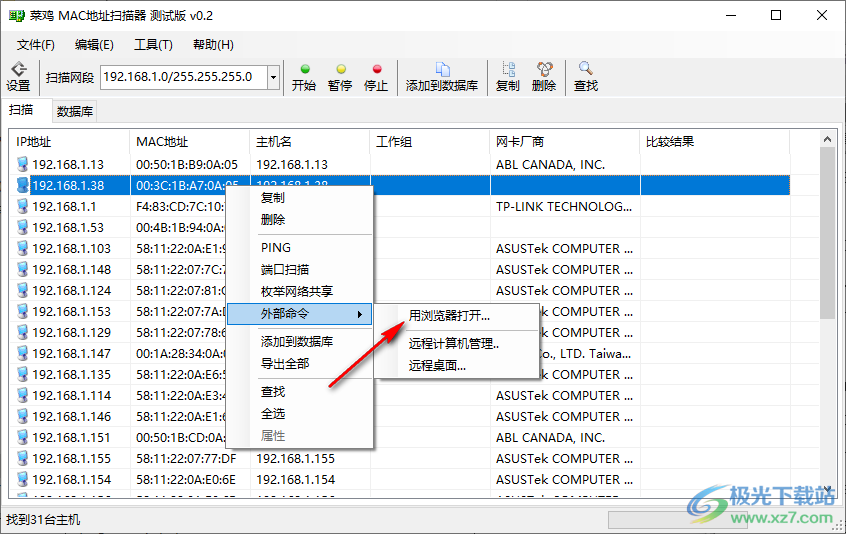Open the 文件(F) menu
Screen dimensions: 846x534
coord(36,45)
